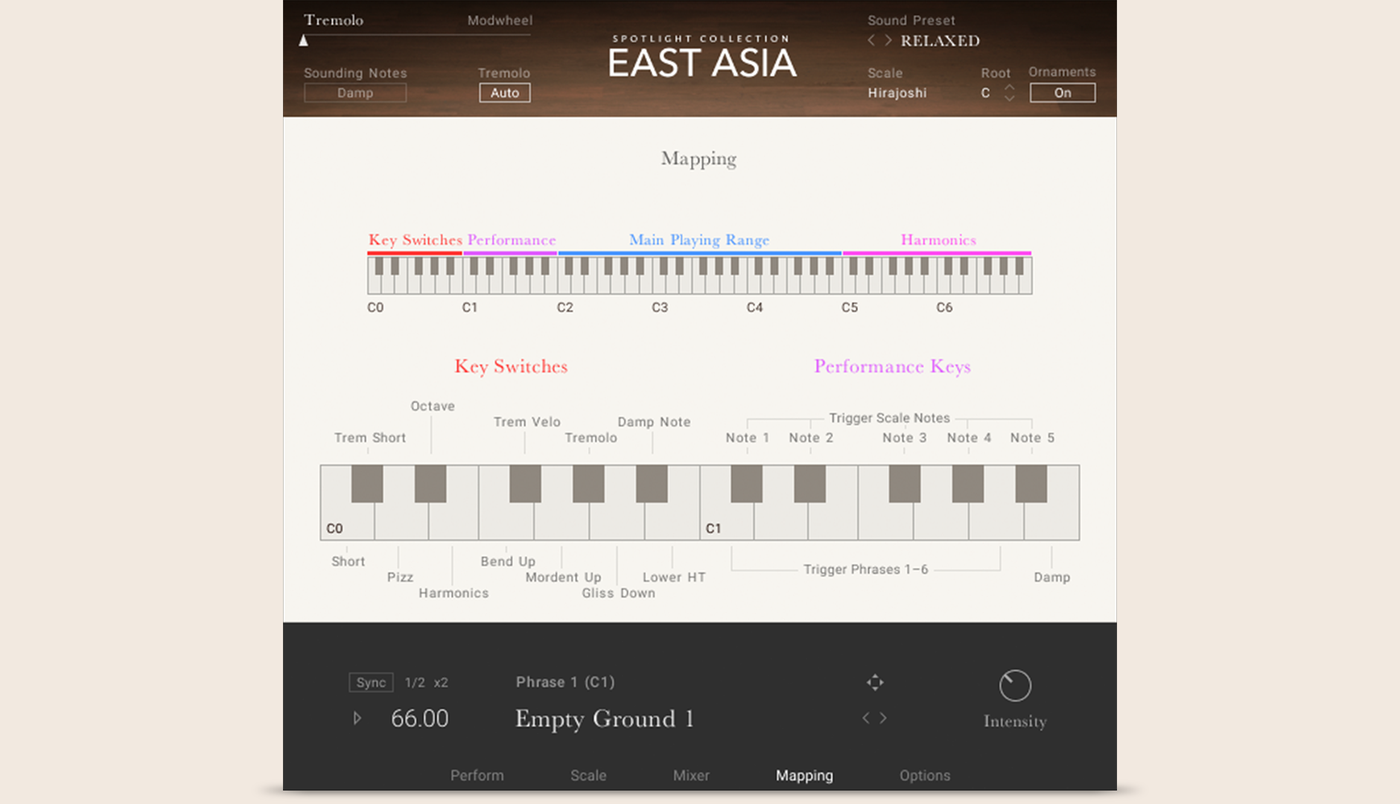The height and width of the screenshot is (804, 1400).
Task: Click the Trigger Scale Notes label
Action: click(x=889, y=418)
